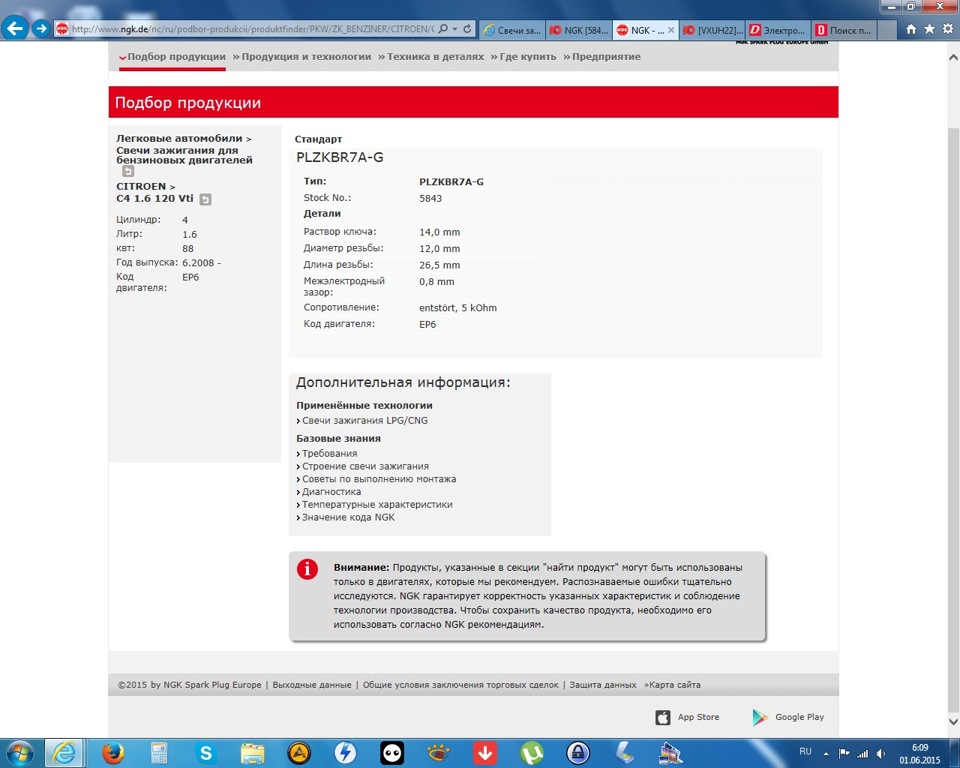Open the Favorites star icon
Screen dimensions: 960x768
pyautogui.click(x=929, y=29)
